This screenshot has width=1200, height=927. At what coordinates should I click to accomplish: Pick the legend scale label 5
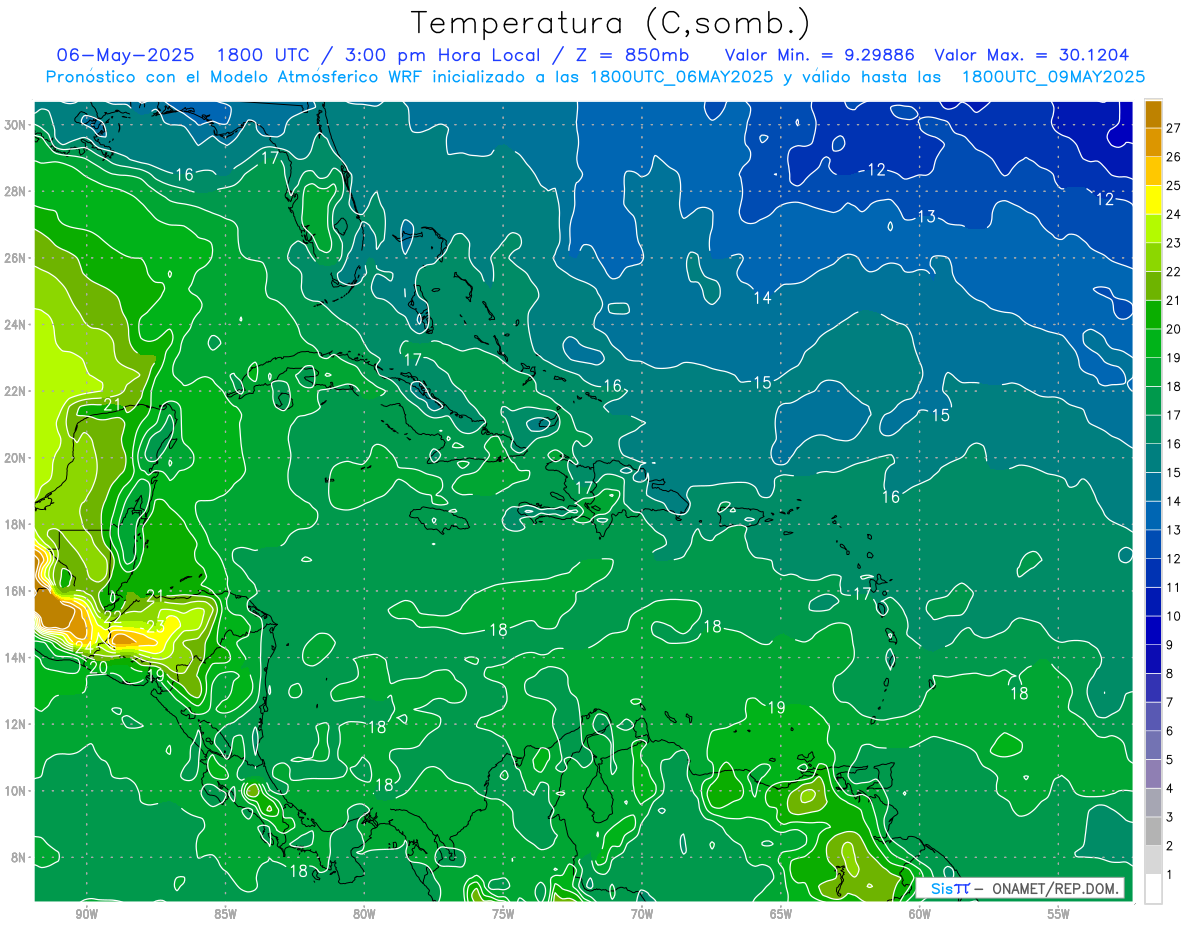[1170, 760]
